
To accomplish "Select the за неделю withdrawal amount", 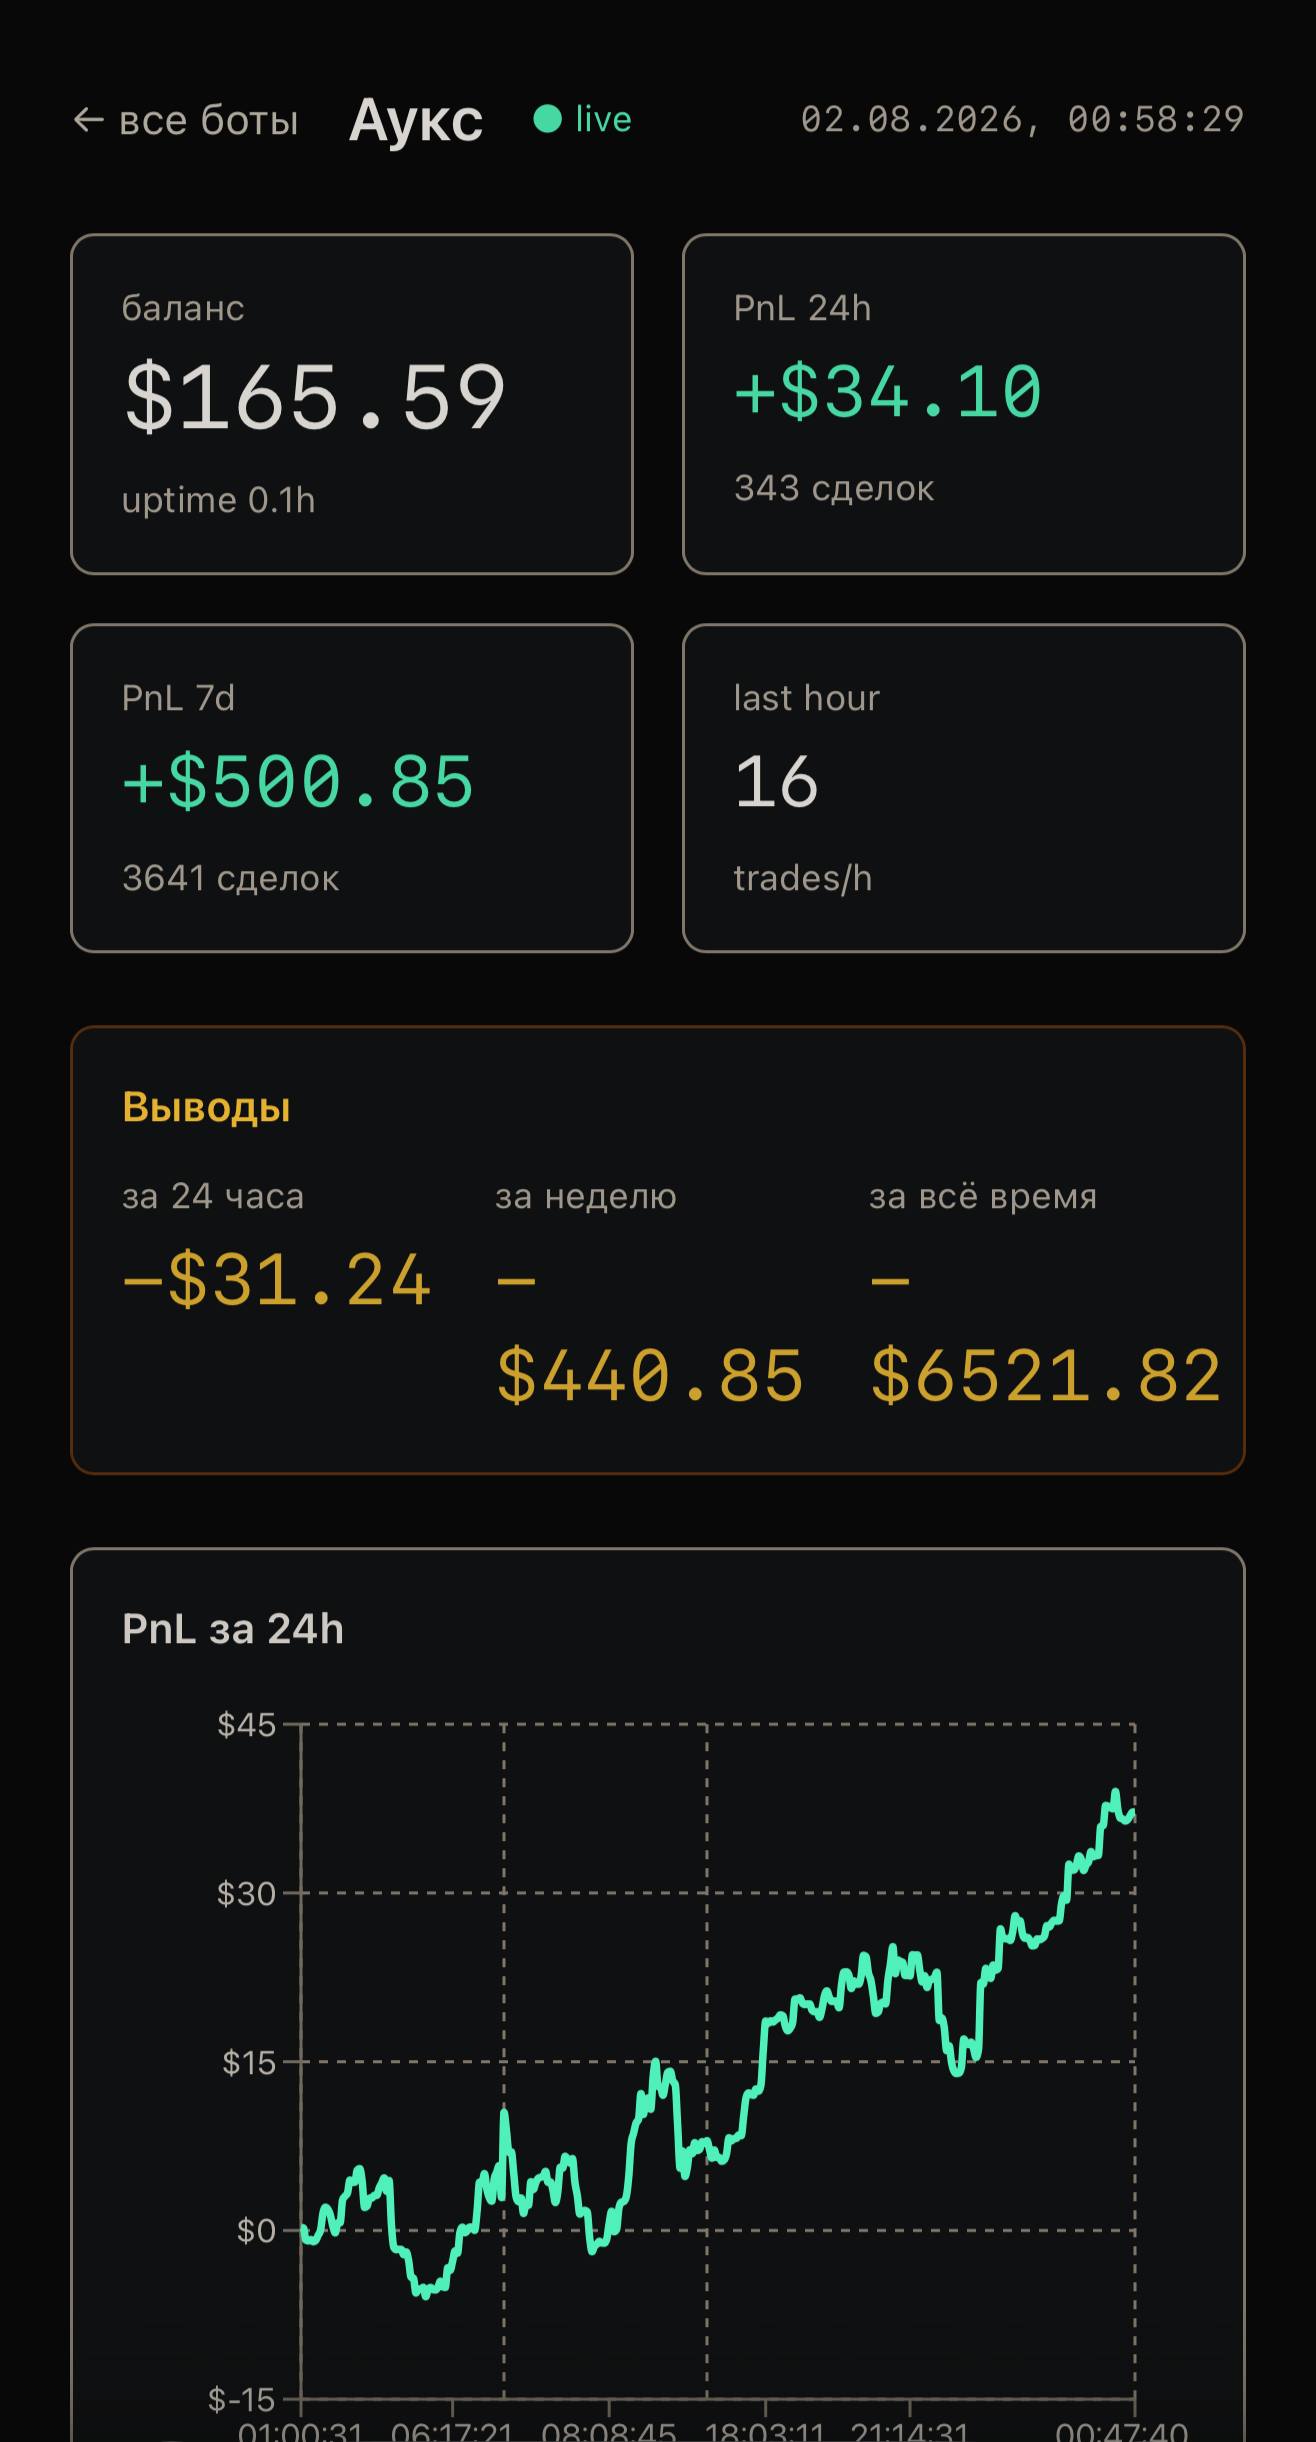I will click(x=650, y=1327).
